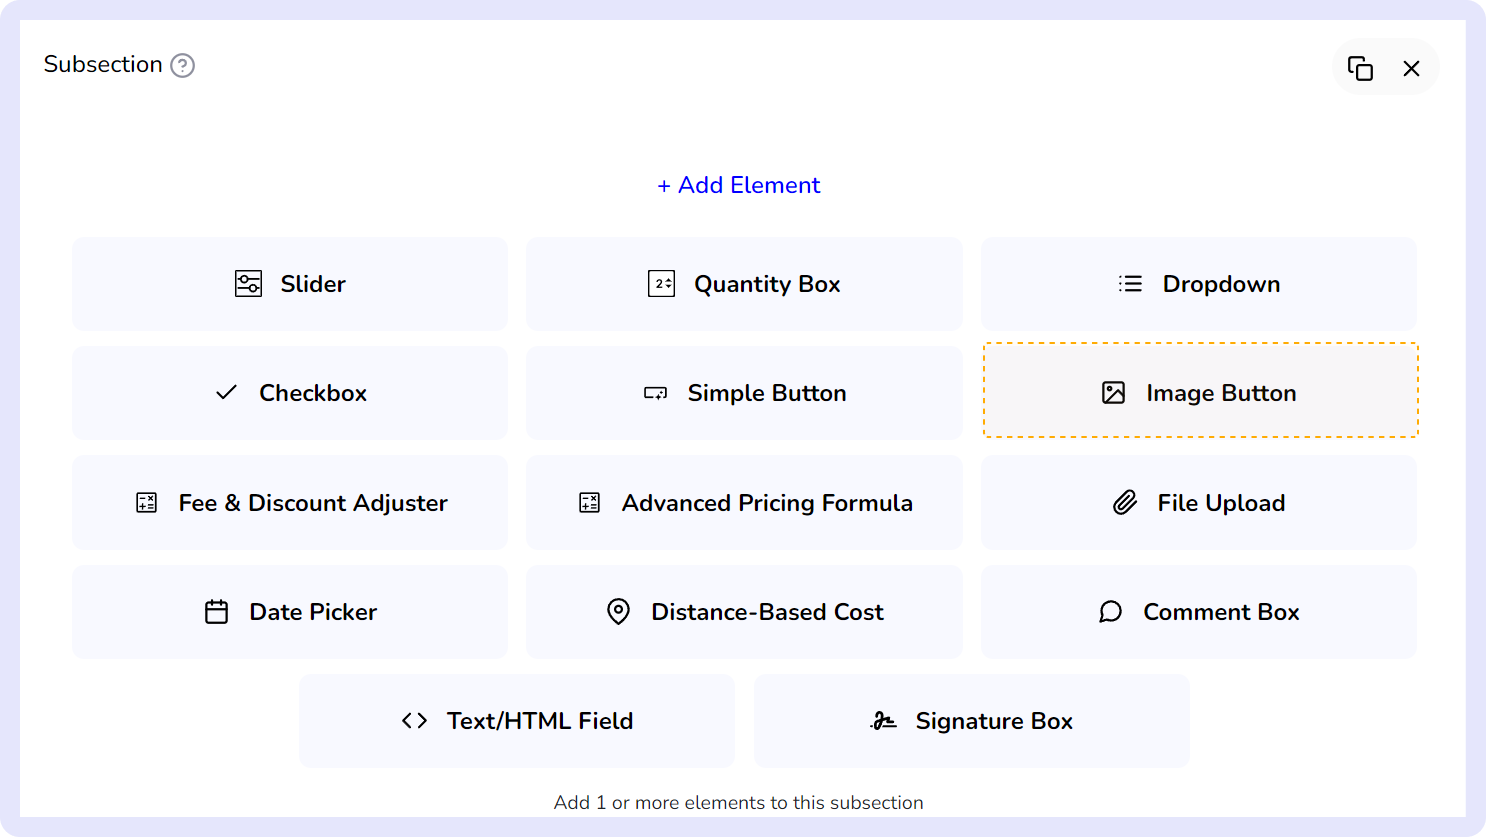Choose Fee & Discount Adjuster element
Viewport: 1486px width, 837px height.
290,503
